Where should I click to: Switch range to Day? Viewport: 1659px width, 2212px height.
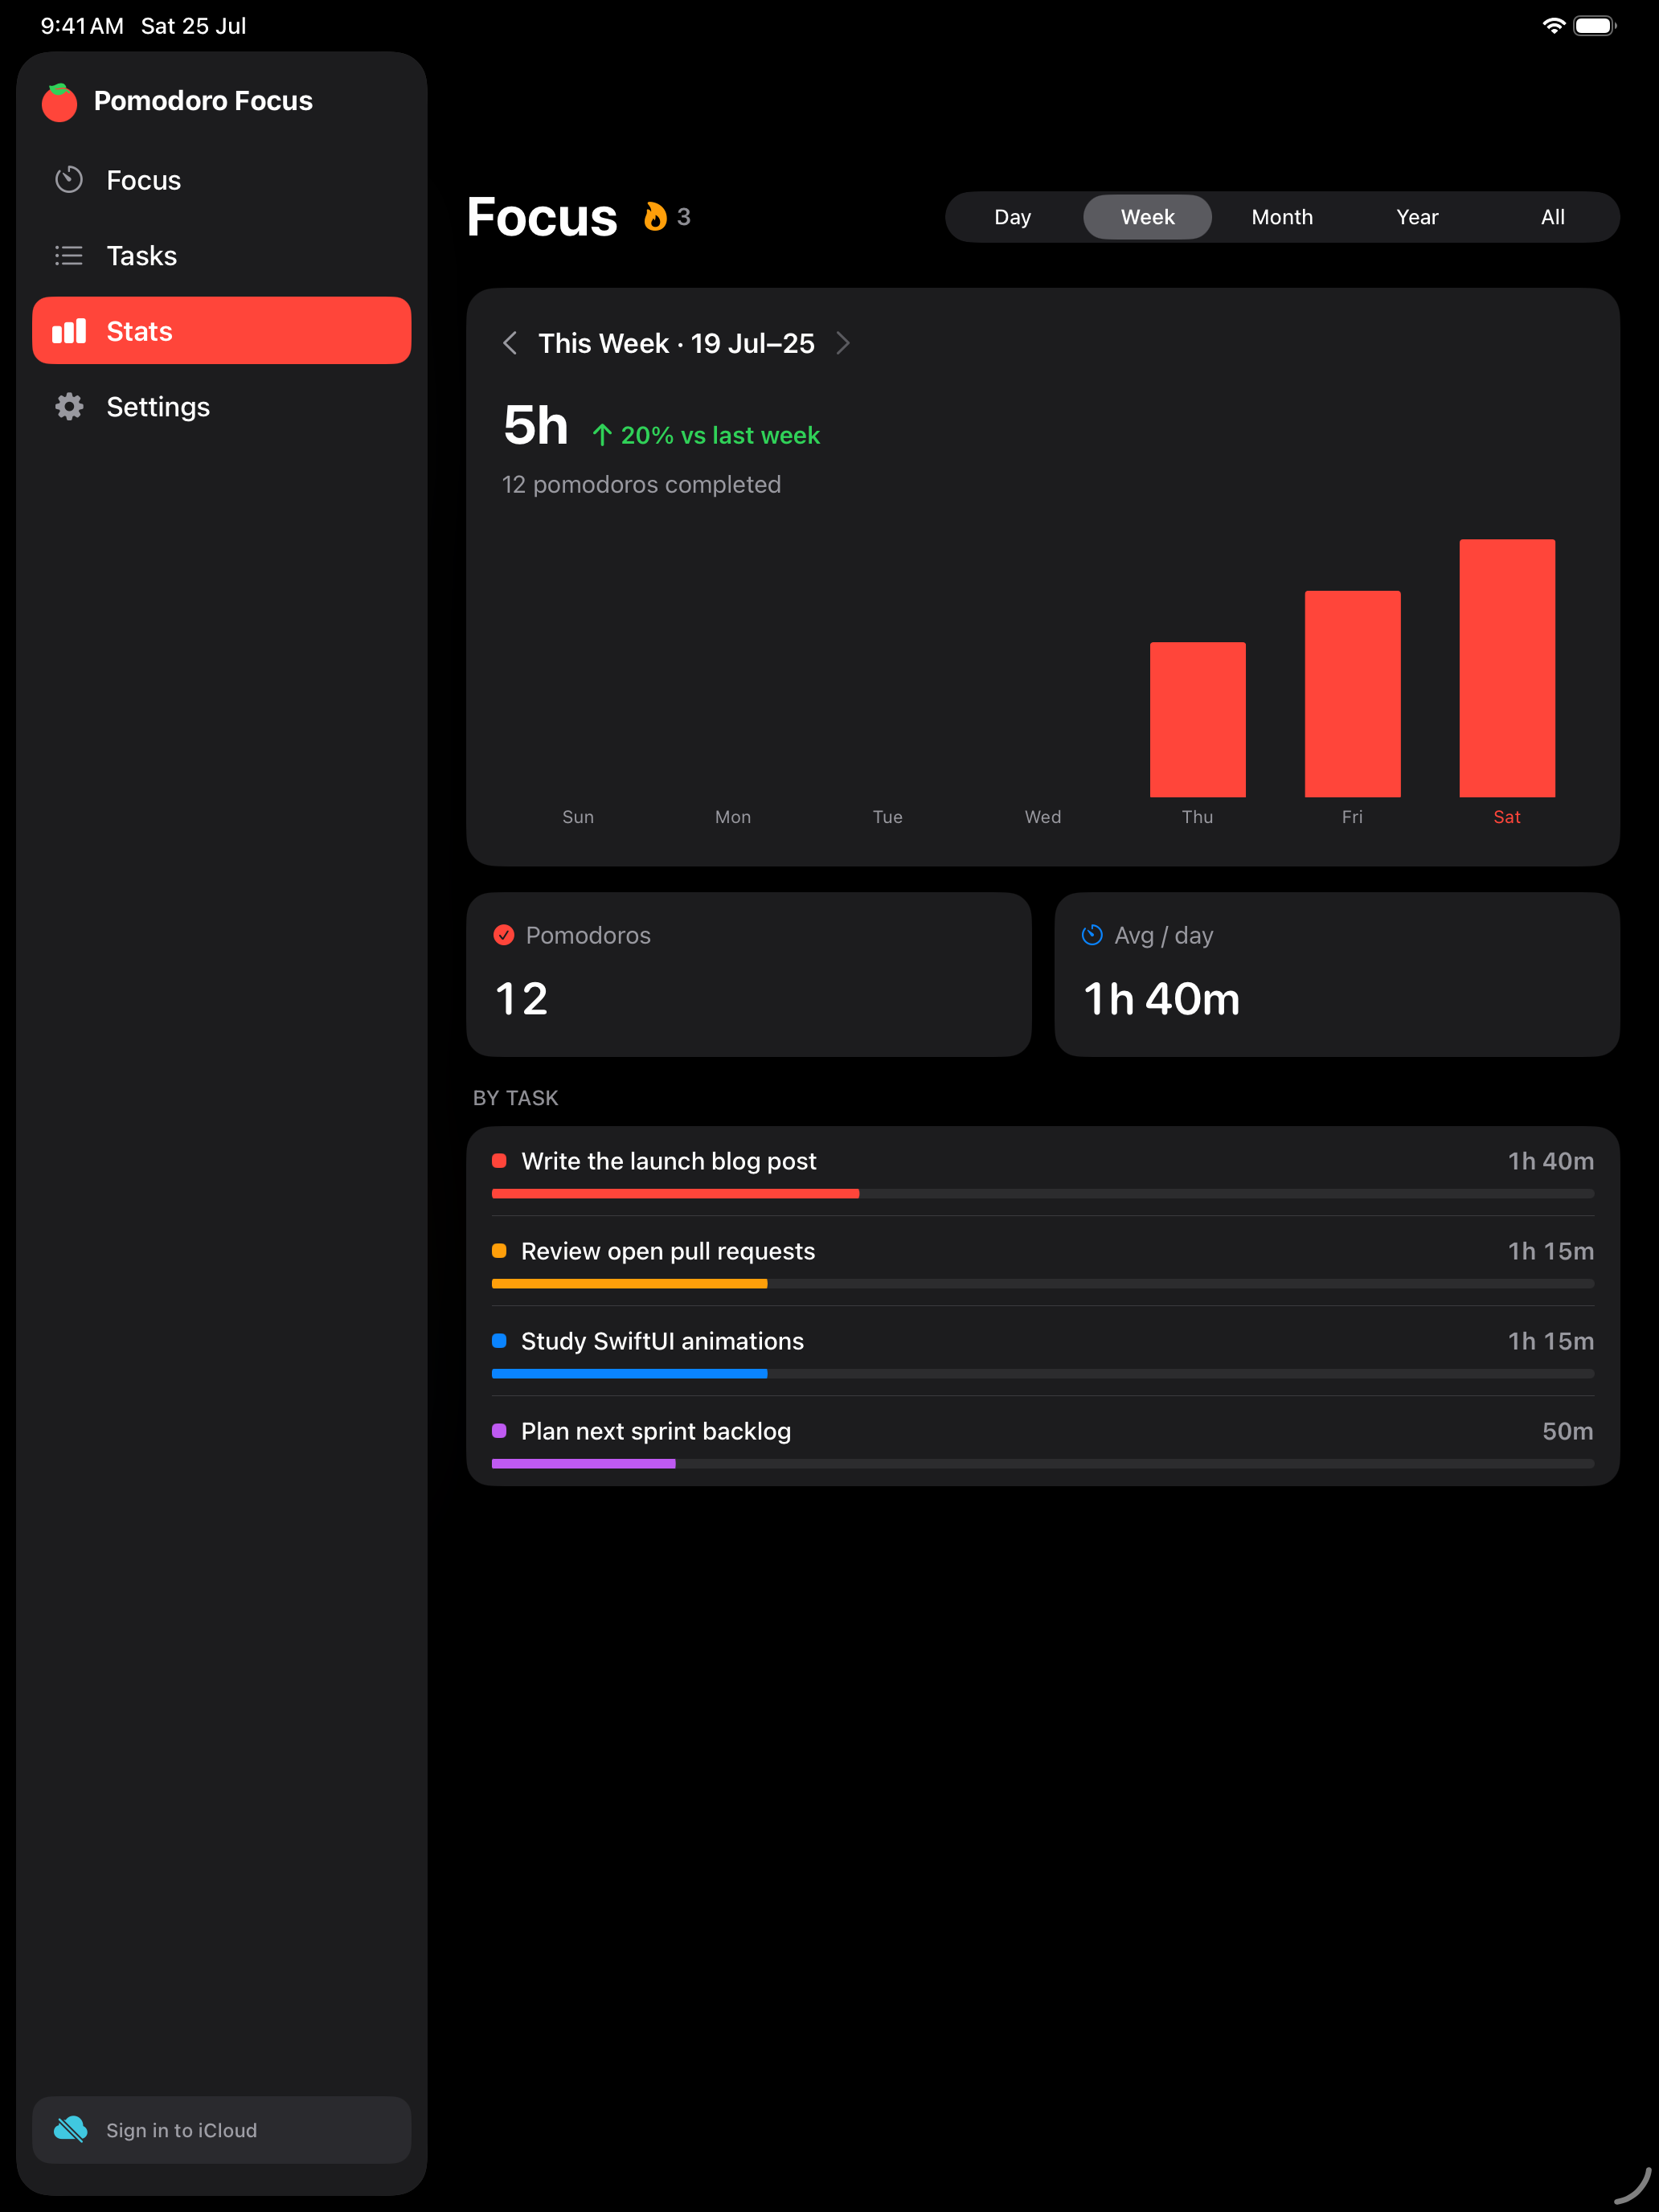[1012, 217]
